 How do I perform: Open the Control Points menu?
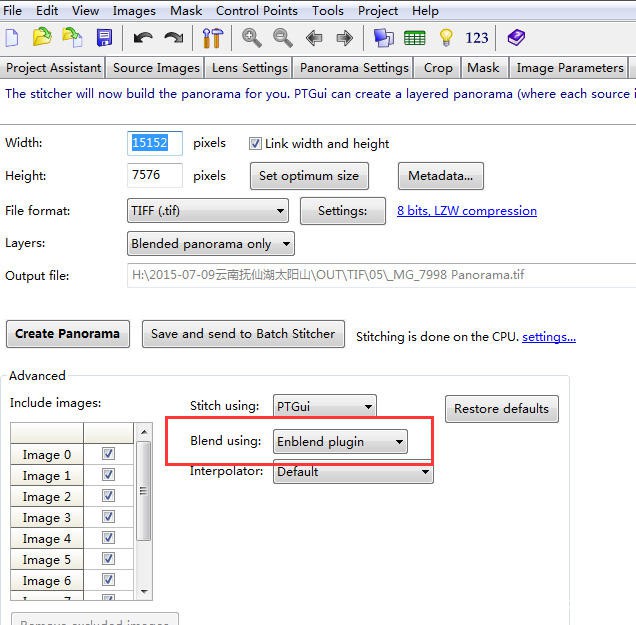pos(256,10)
